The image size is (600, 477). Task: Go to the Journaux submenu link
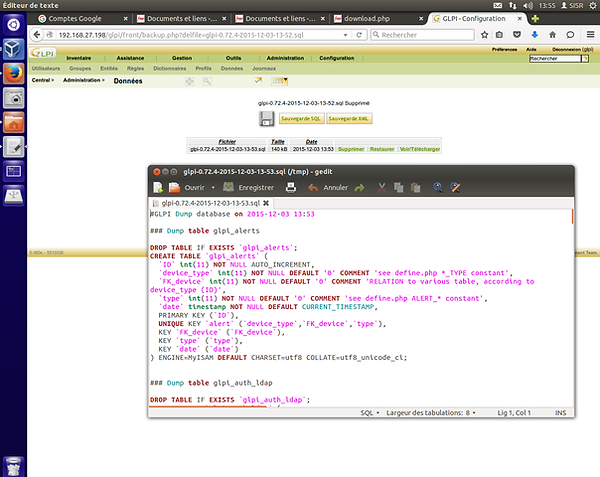(264, 68)
